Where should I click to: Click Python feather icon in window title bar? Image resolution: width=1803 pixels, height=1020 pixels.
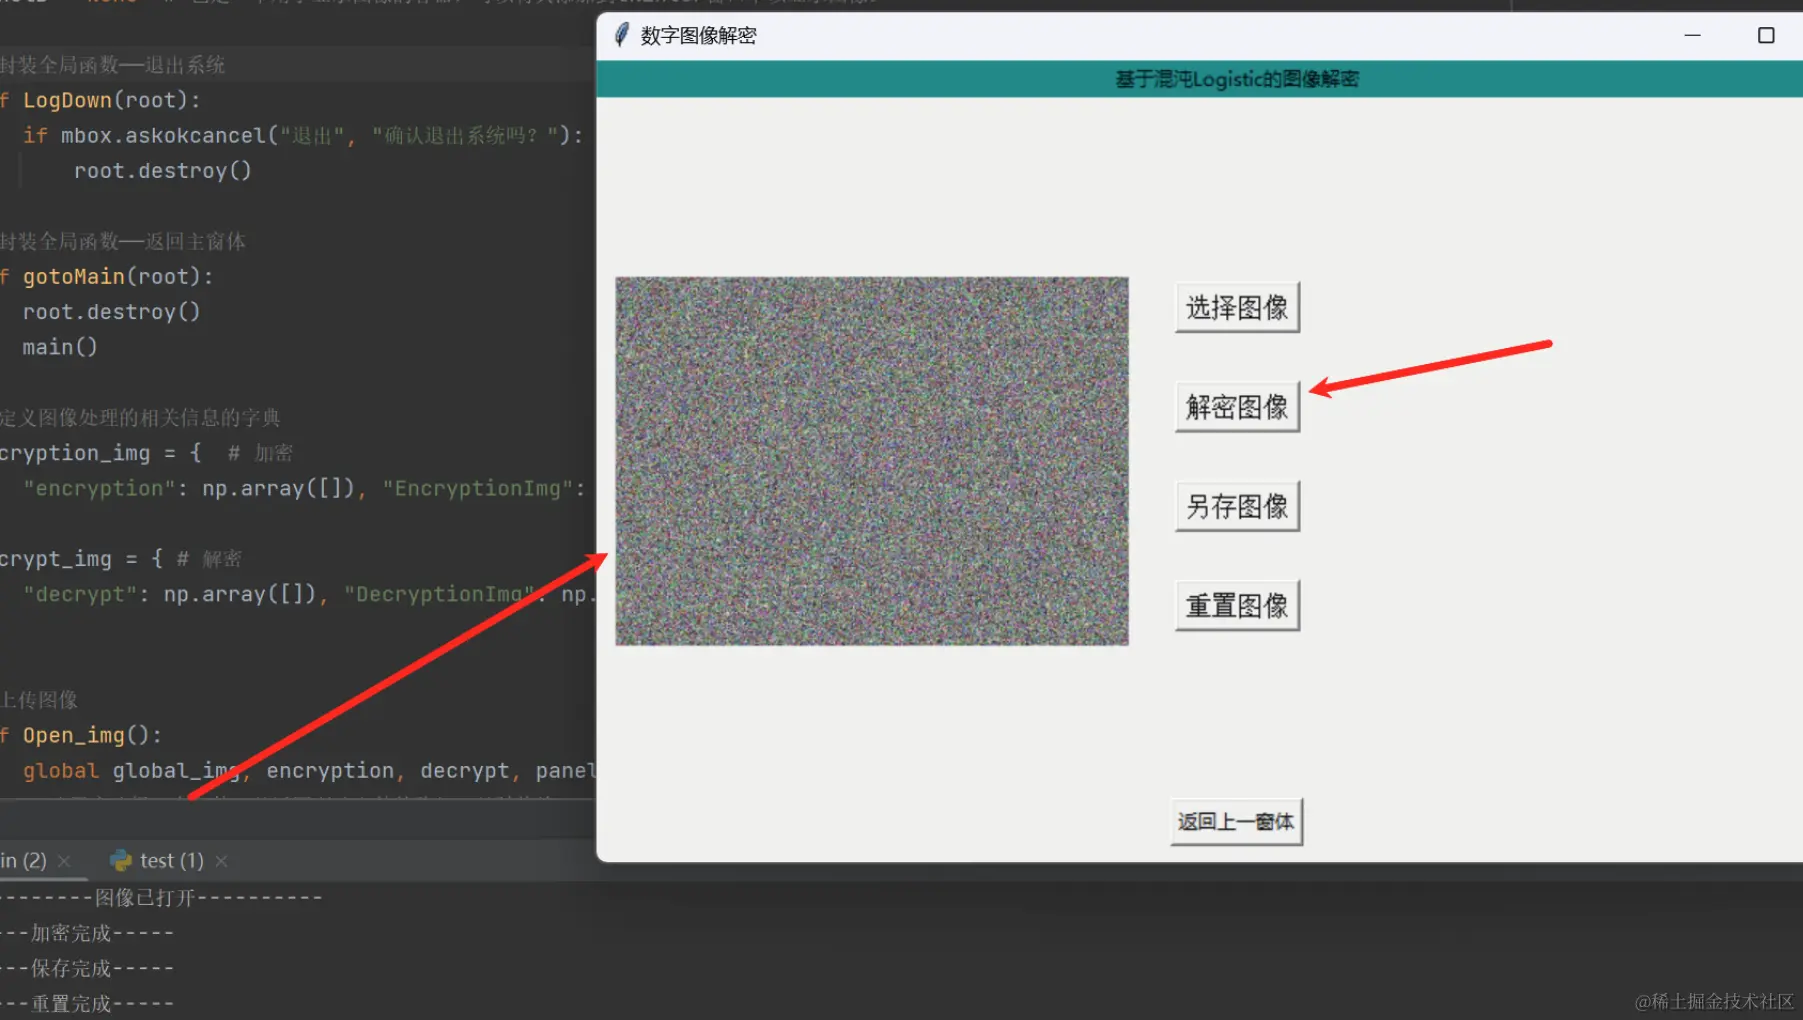(620, 34)
